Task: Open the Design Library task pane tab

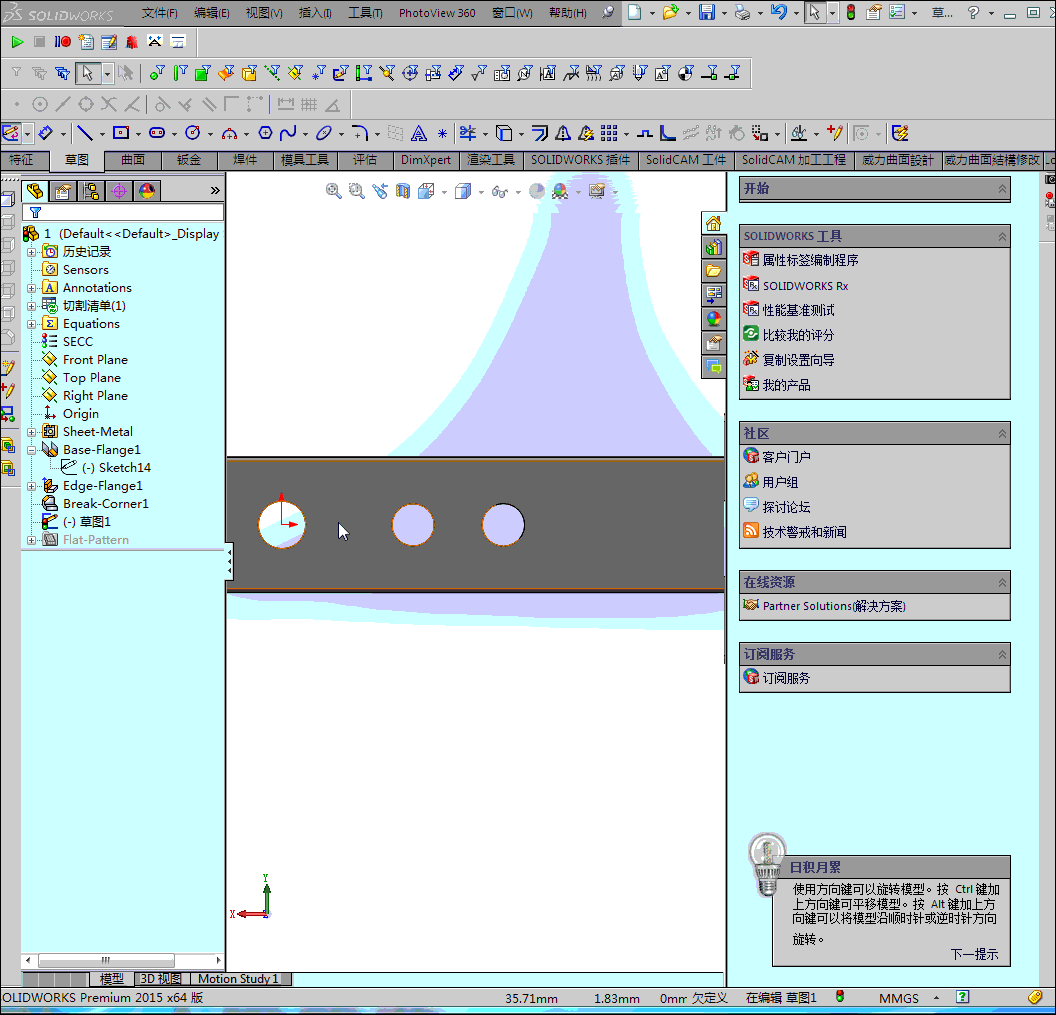Action: click(x=714, y=247)
